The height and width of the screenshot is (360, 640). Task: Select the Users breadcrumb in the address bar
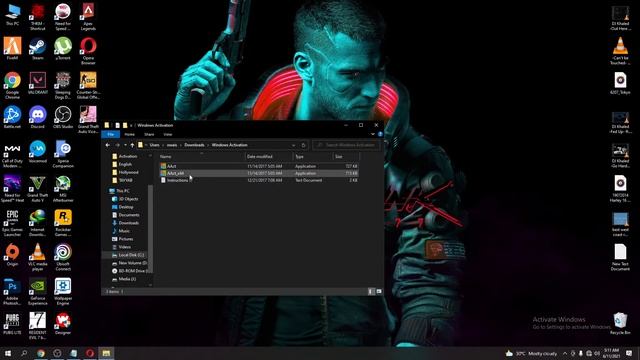pos(154,145)
